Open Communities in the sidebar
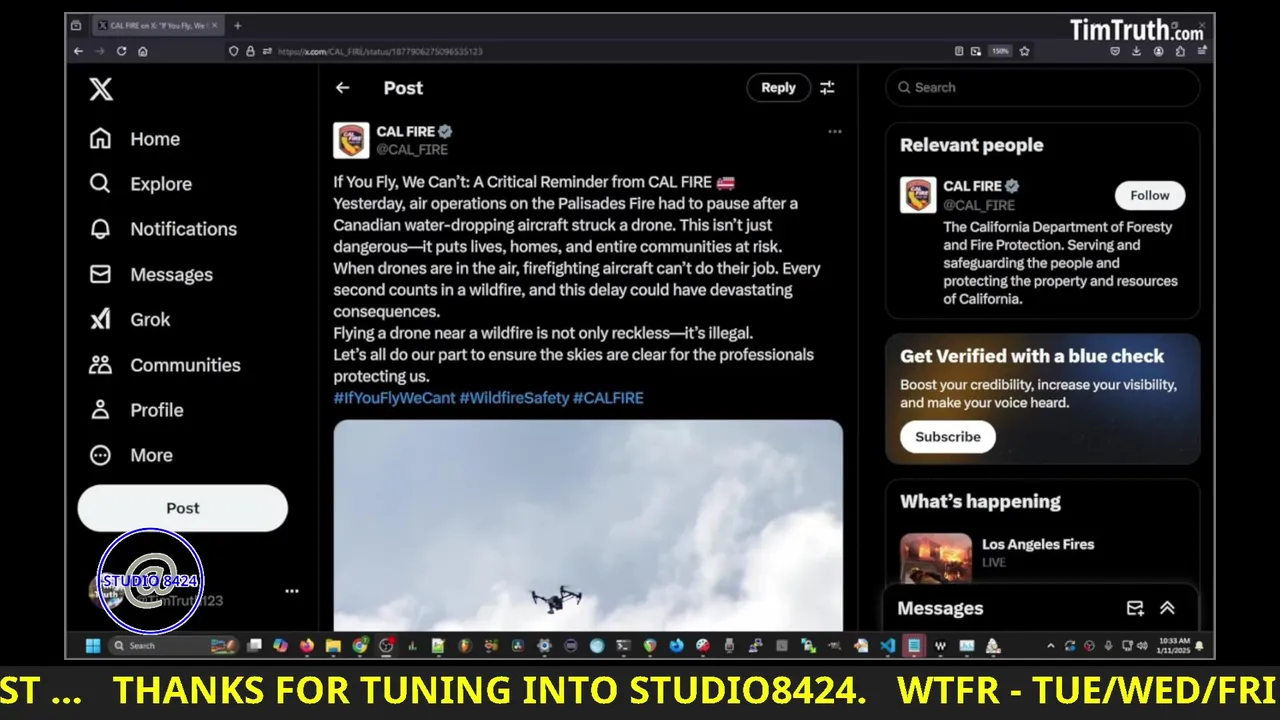Image resolution: width=1280 pixels, height=720 pixels. (x=165, y=365)
